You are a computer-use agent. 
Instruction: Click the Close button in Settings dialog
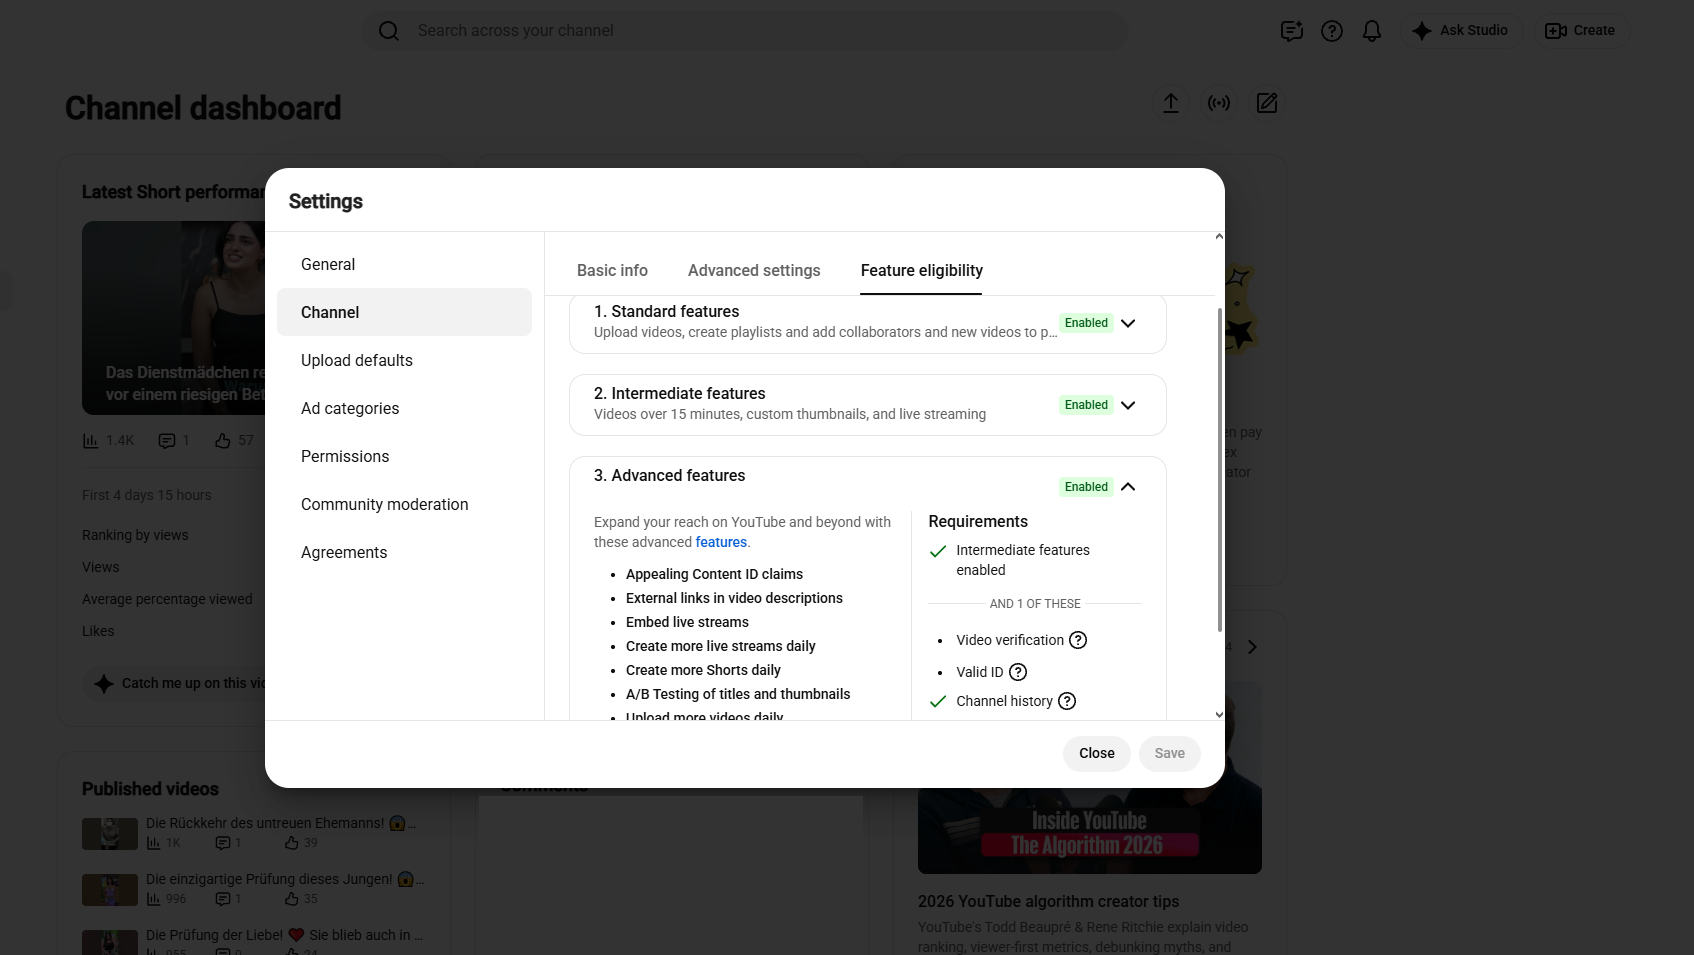(1096, 753)
